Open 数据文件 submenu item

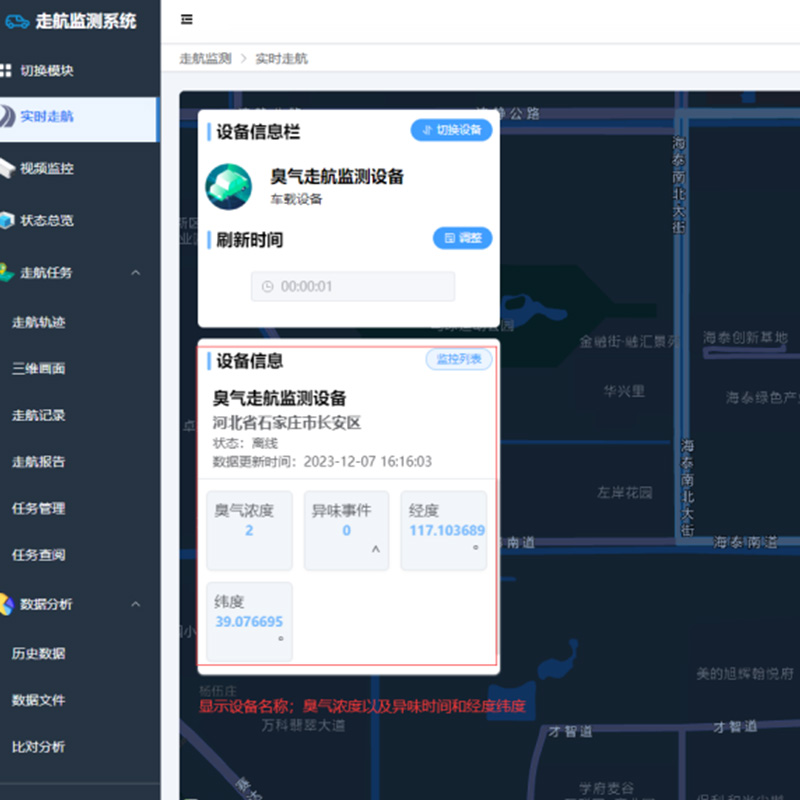(39, 700)
